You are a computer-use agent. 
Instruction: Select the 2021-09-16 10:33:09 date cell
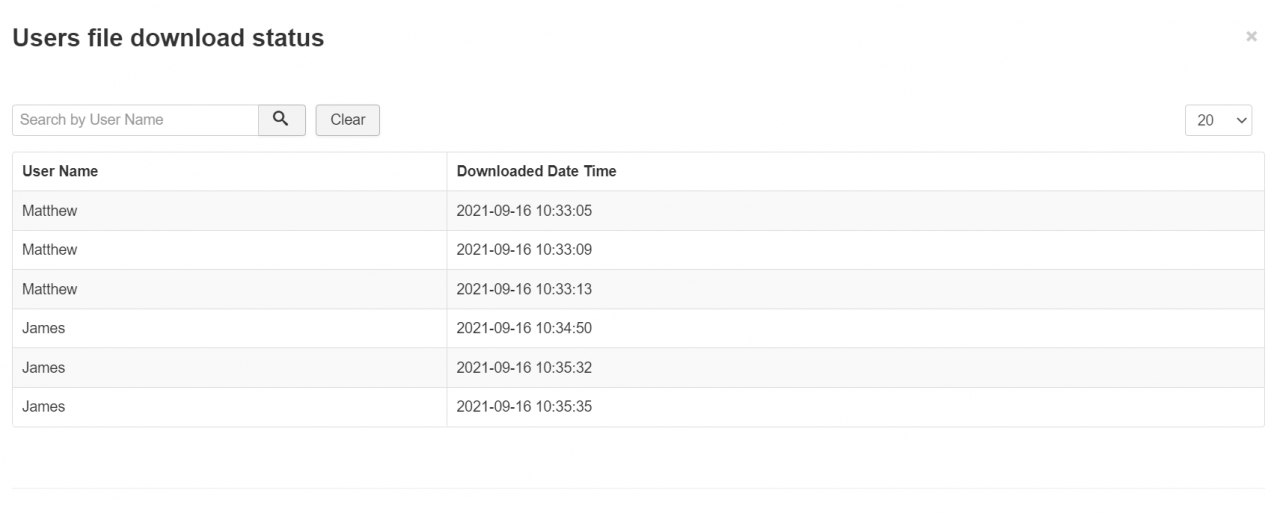tap(524, 250)
